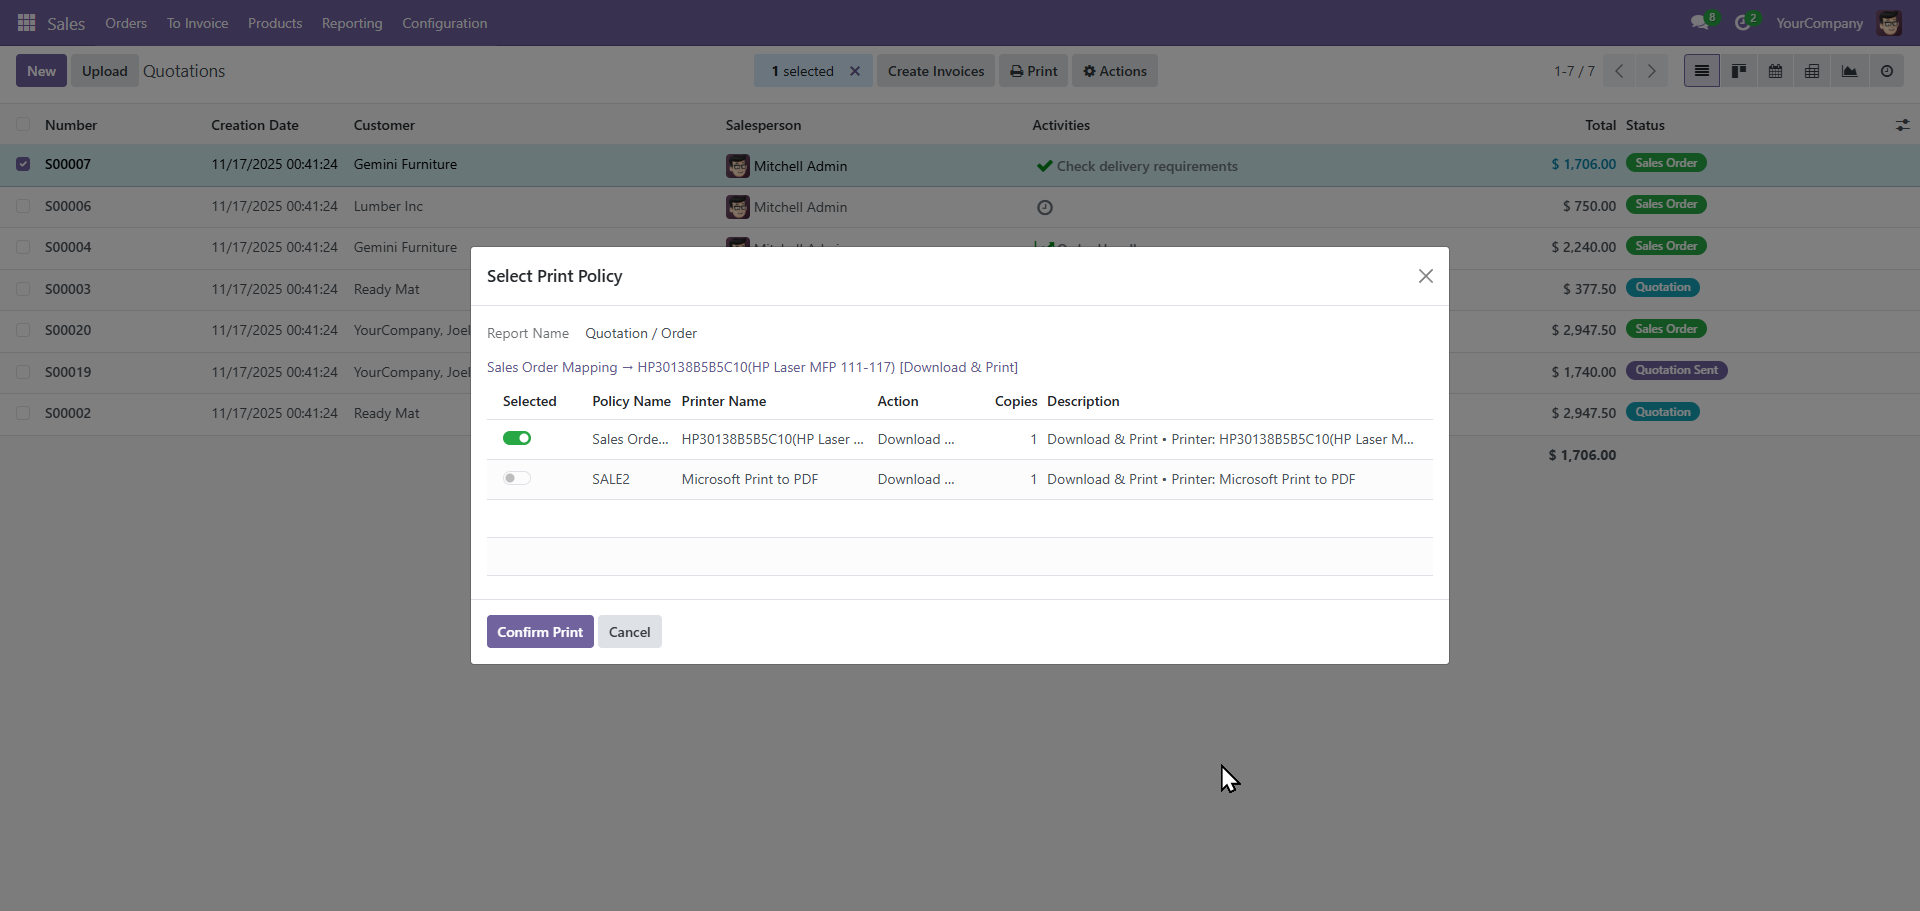Close the Select Print Policy dialog
Image resolution: width=1920 pixels, height=911 pixels.
1426,276
